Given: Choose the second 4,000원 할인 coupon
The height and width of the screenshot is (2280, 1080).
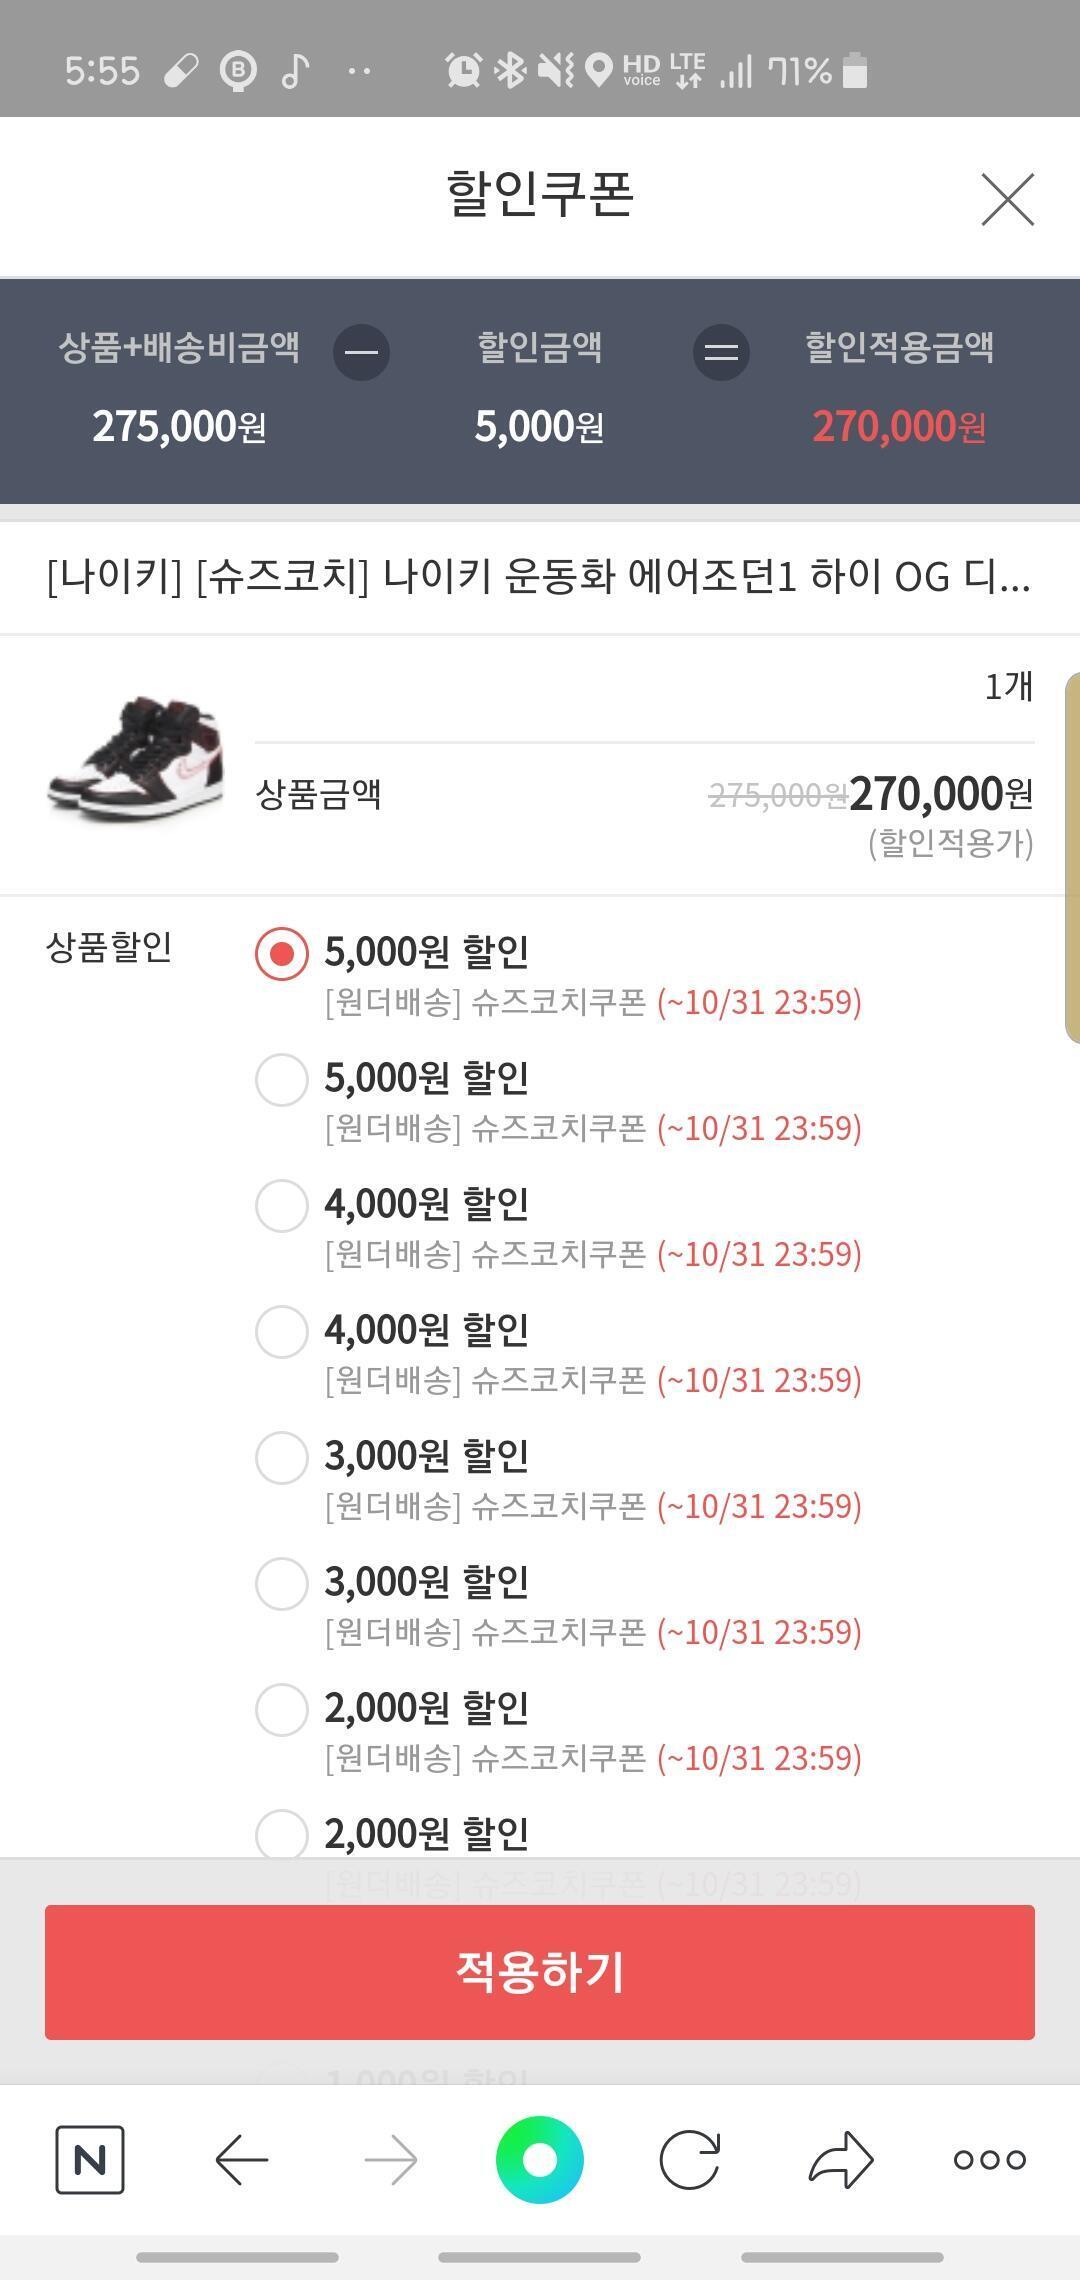Looking at the screenshot, I should tap(281, 1332).
